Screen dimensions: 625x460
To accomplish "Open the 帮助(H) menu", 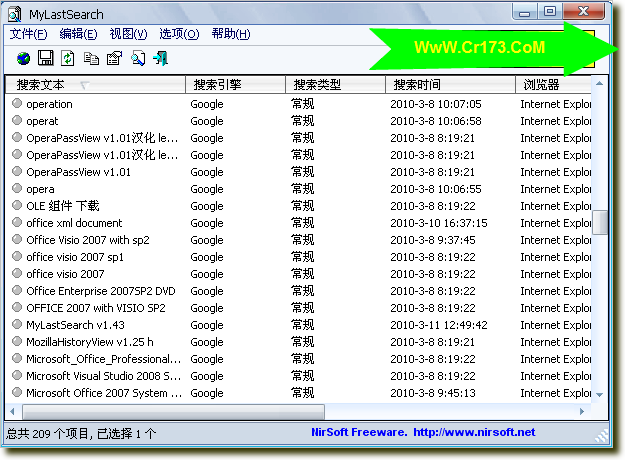I will [x=230, y=34].
